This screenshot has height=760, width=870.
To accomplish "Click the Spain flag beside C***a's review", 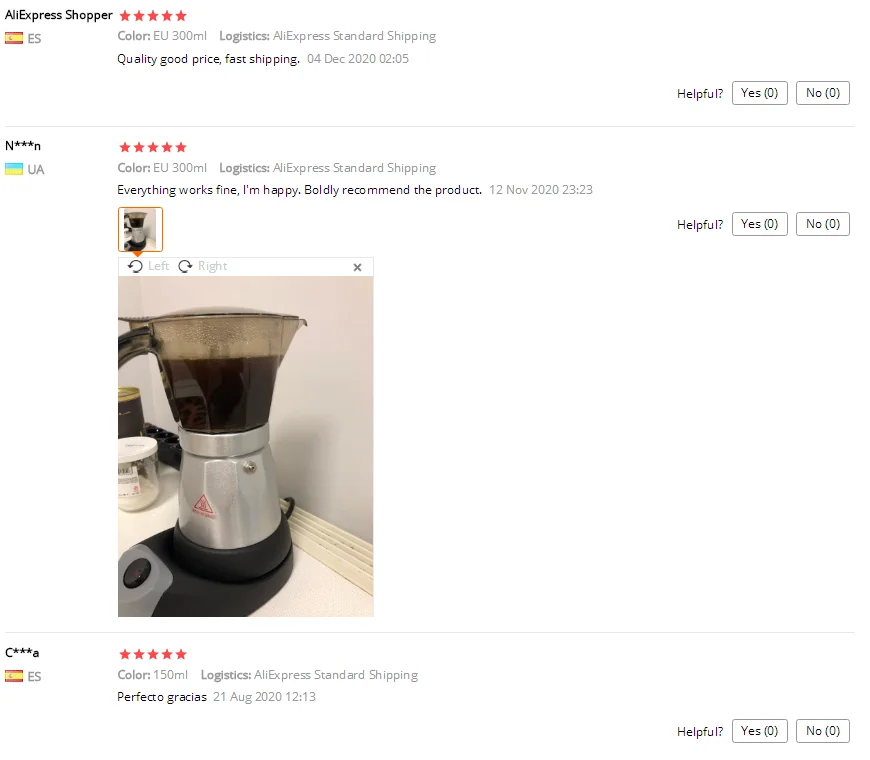I will (x=14, y=676).
